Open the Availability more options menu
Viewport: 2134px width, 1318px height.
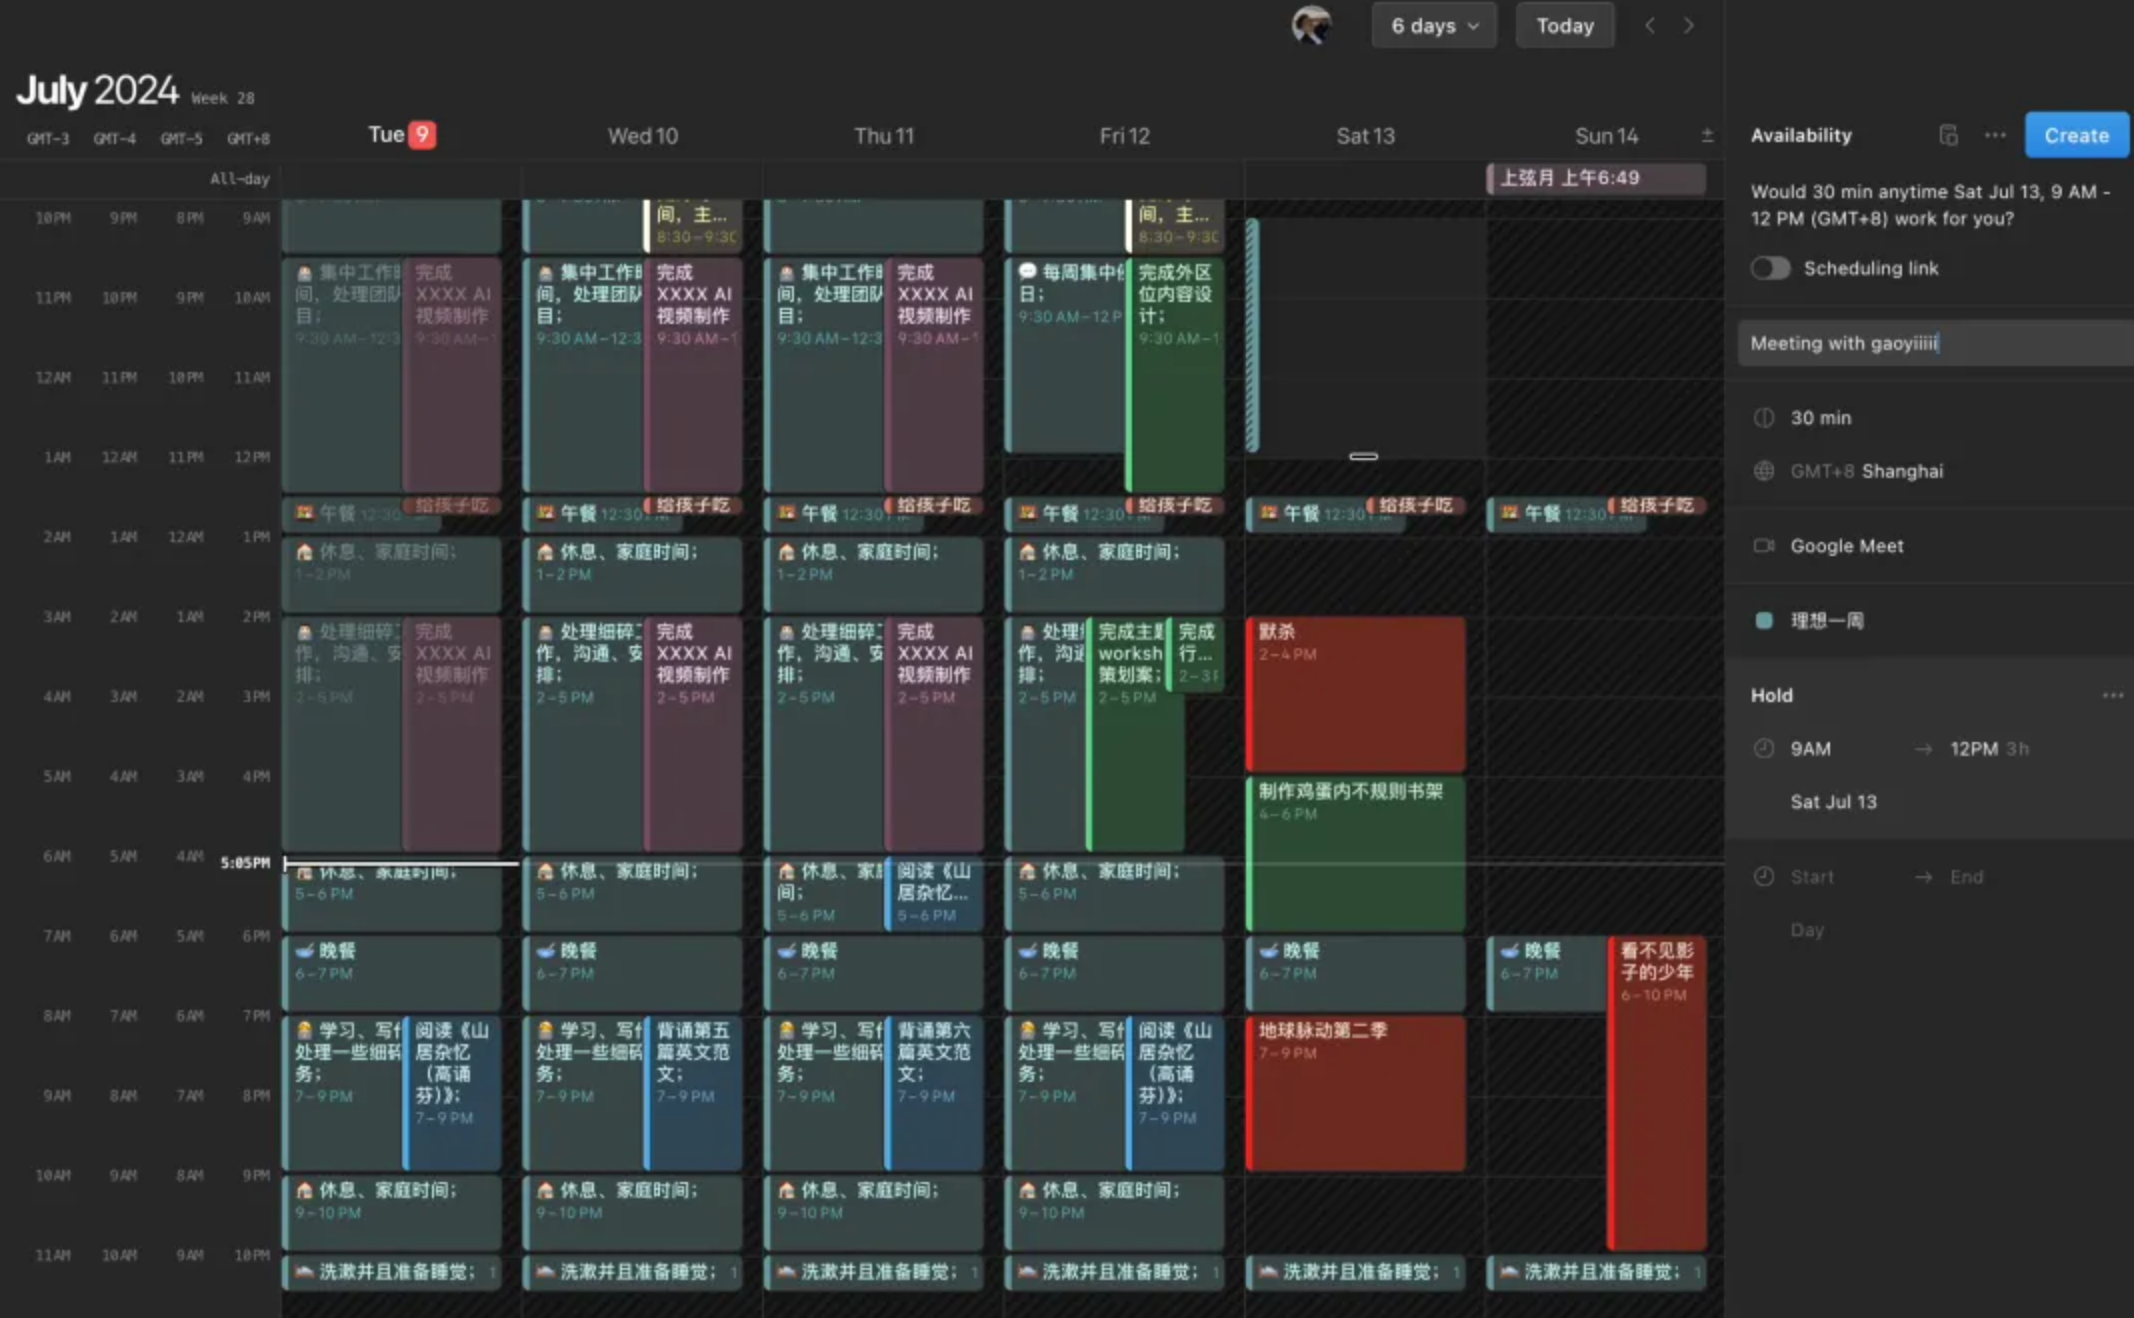[1995, 135]
